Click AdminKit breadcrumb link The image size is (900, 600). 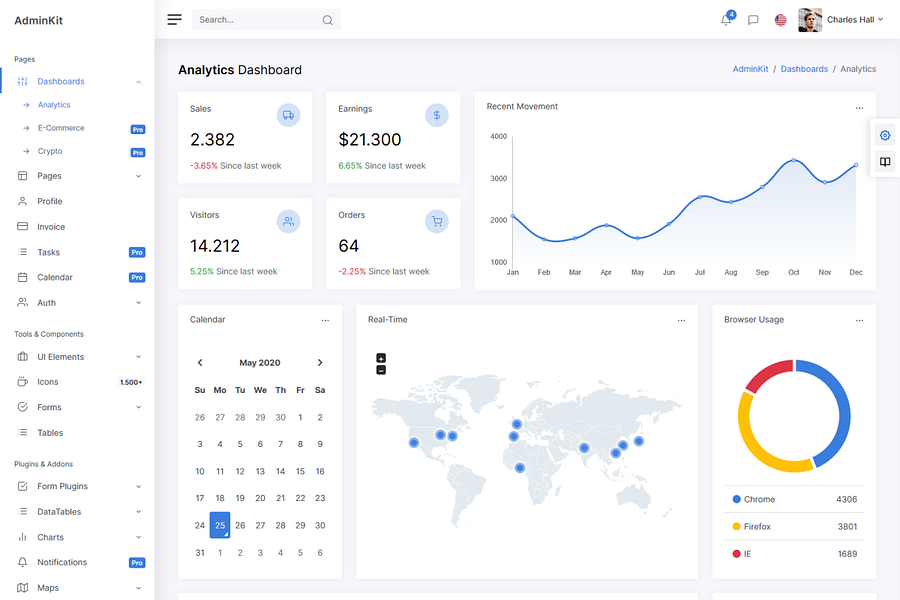(750, 69)
